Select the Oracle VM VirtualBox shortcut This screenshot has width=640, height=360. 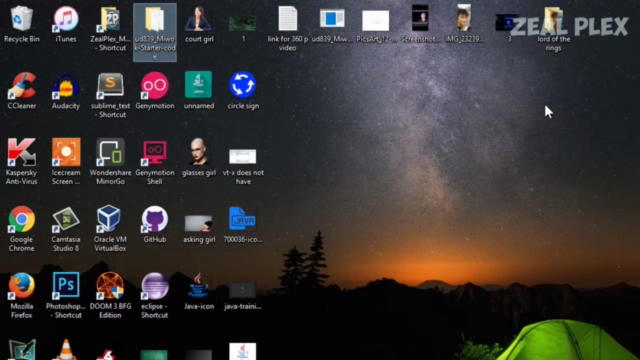coord(109,219)
